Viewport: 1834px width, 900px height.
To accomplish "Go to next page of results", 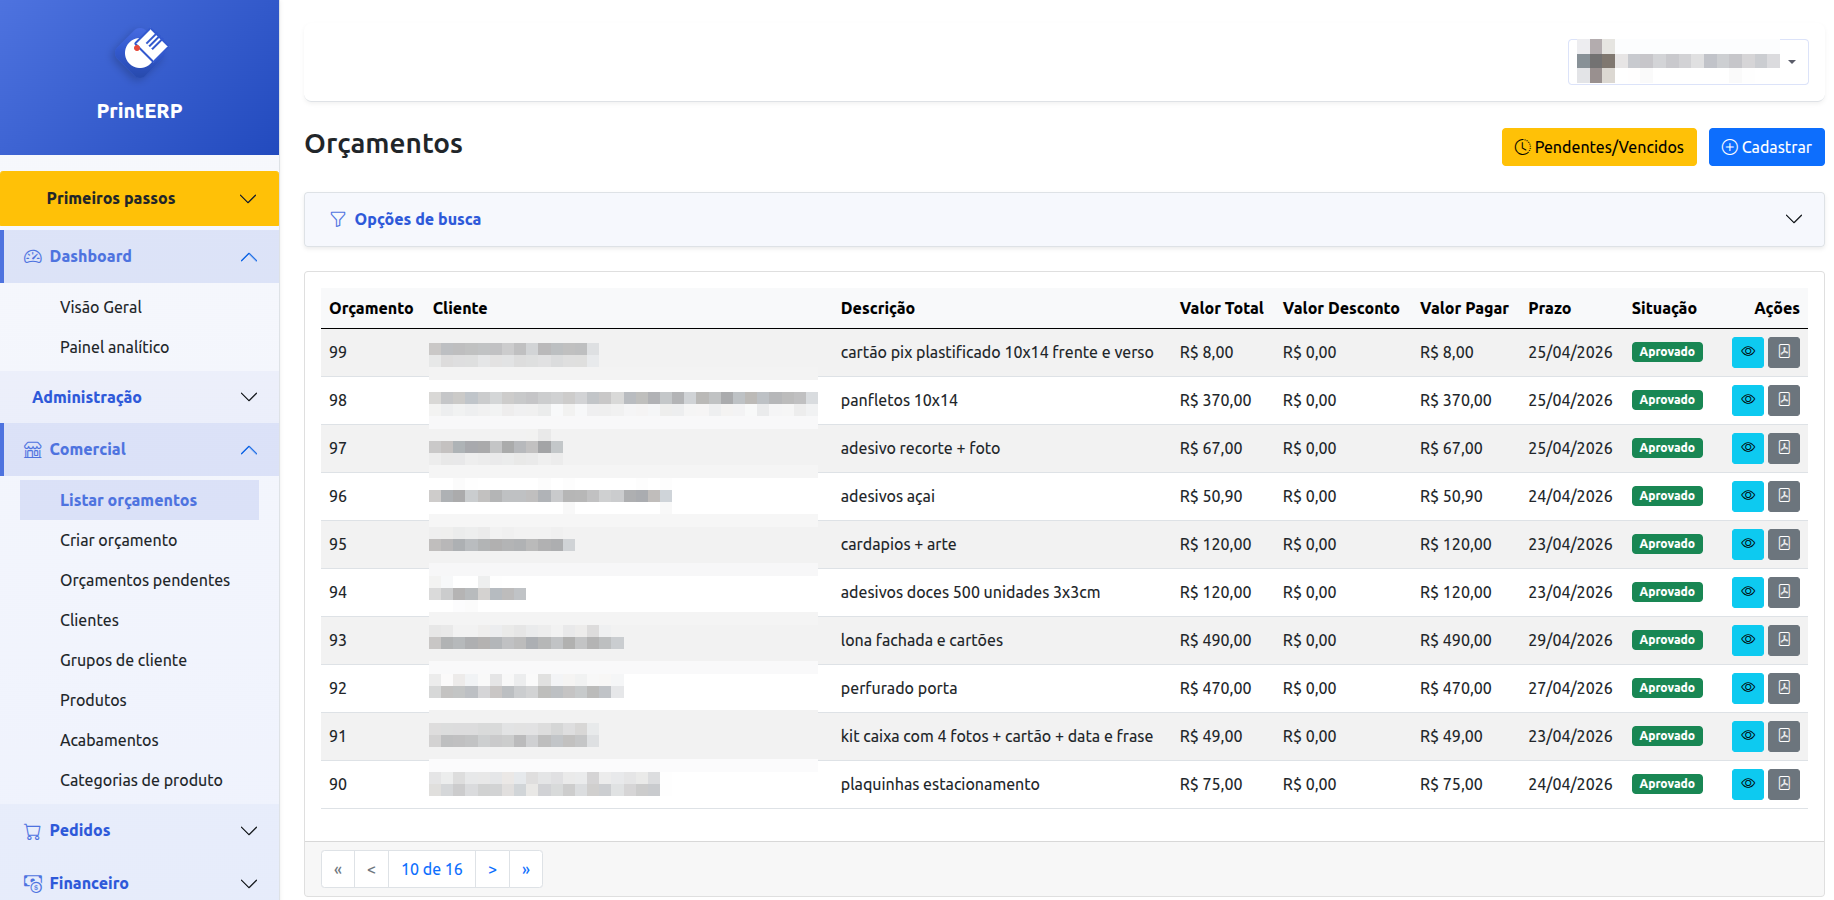I will pos(492,869).
